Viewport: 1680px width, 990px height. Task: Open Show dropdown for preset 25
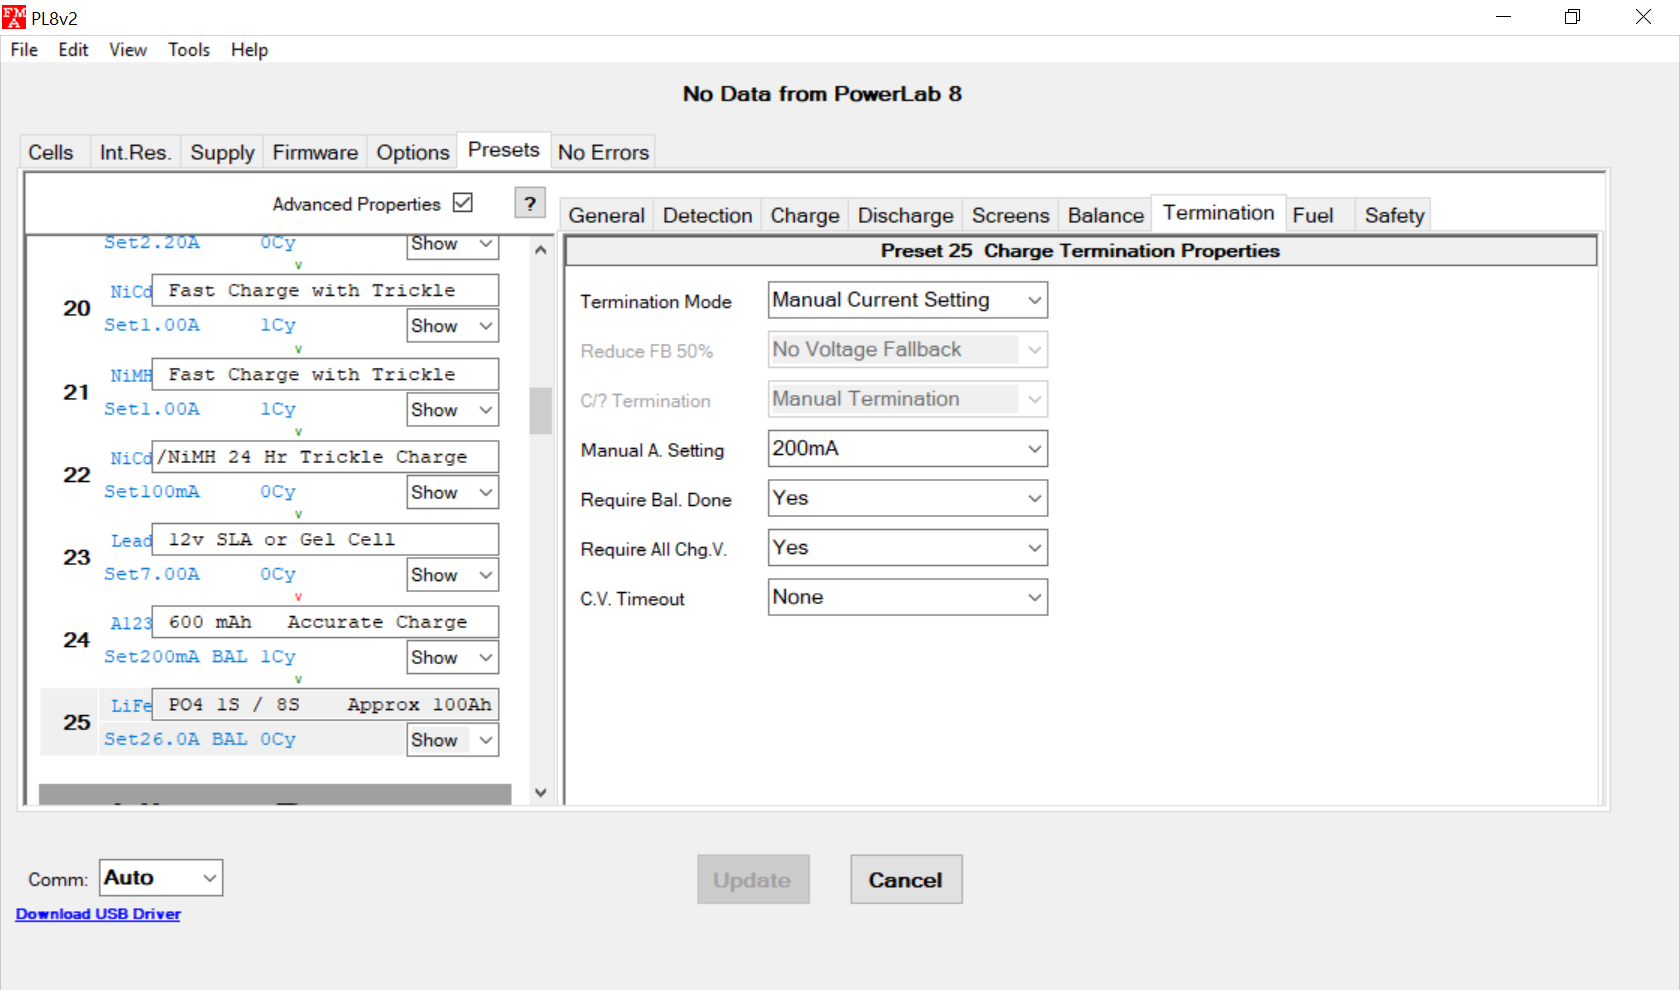(x=453, y=740)
